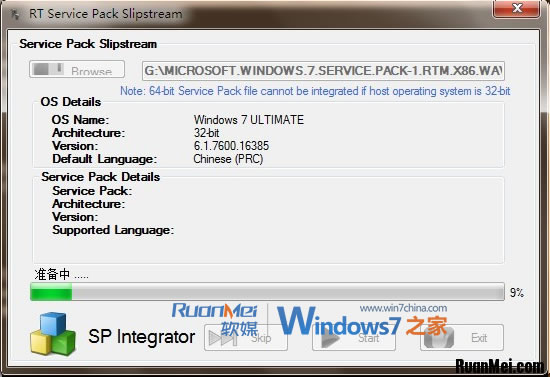Click the 9% progress percentage label
550x377 pixels.
click(517, 292)
